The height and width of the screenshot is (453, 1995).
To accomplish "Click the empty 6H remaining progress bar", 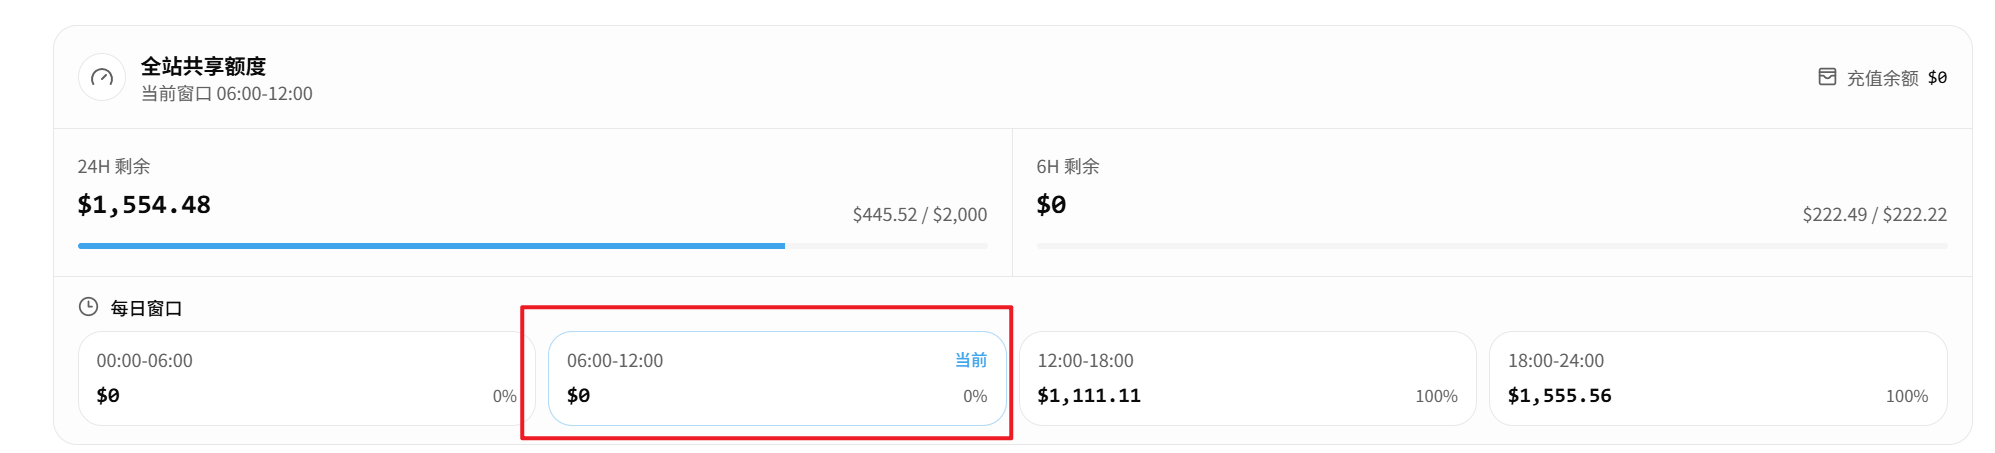I will [1492, 245].
